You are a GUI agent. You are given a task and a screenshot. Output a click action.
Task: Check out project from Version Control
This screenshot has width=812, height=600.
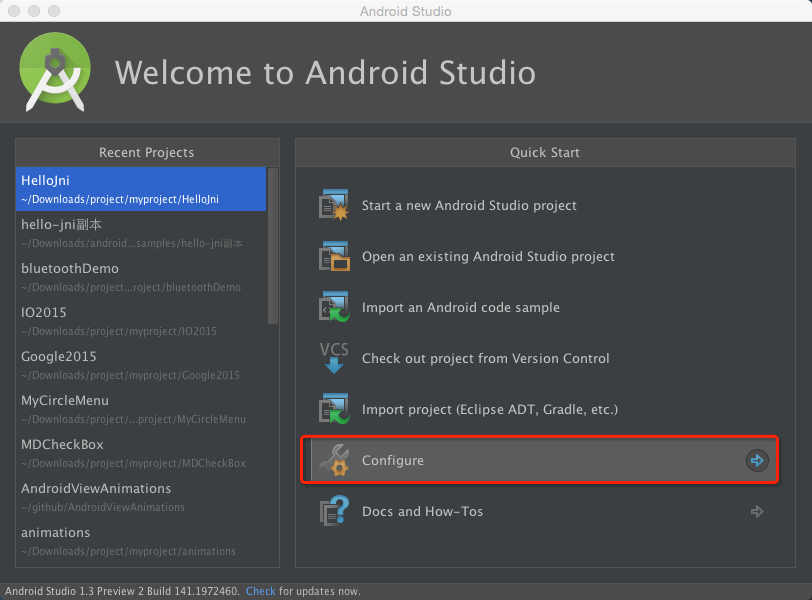pos(486,358)
